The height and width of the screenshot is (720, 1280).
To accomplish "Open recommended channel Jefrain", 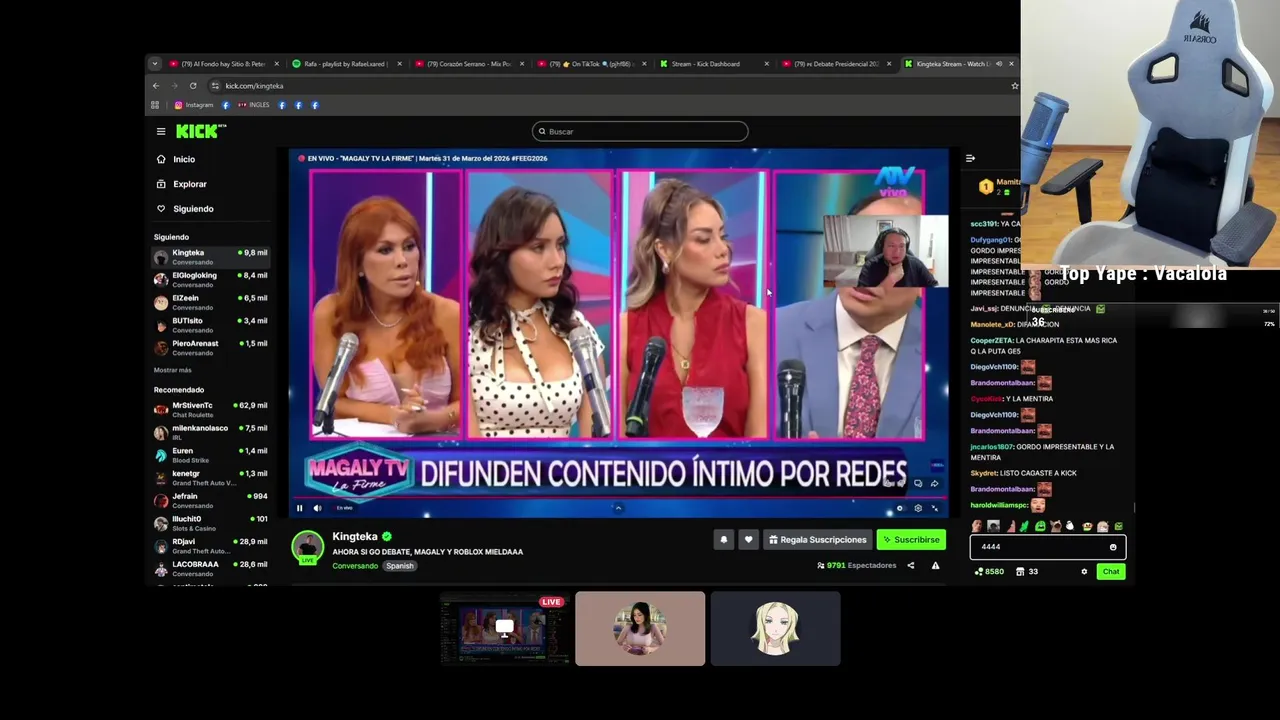I will pos(211,500).
